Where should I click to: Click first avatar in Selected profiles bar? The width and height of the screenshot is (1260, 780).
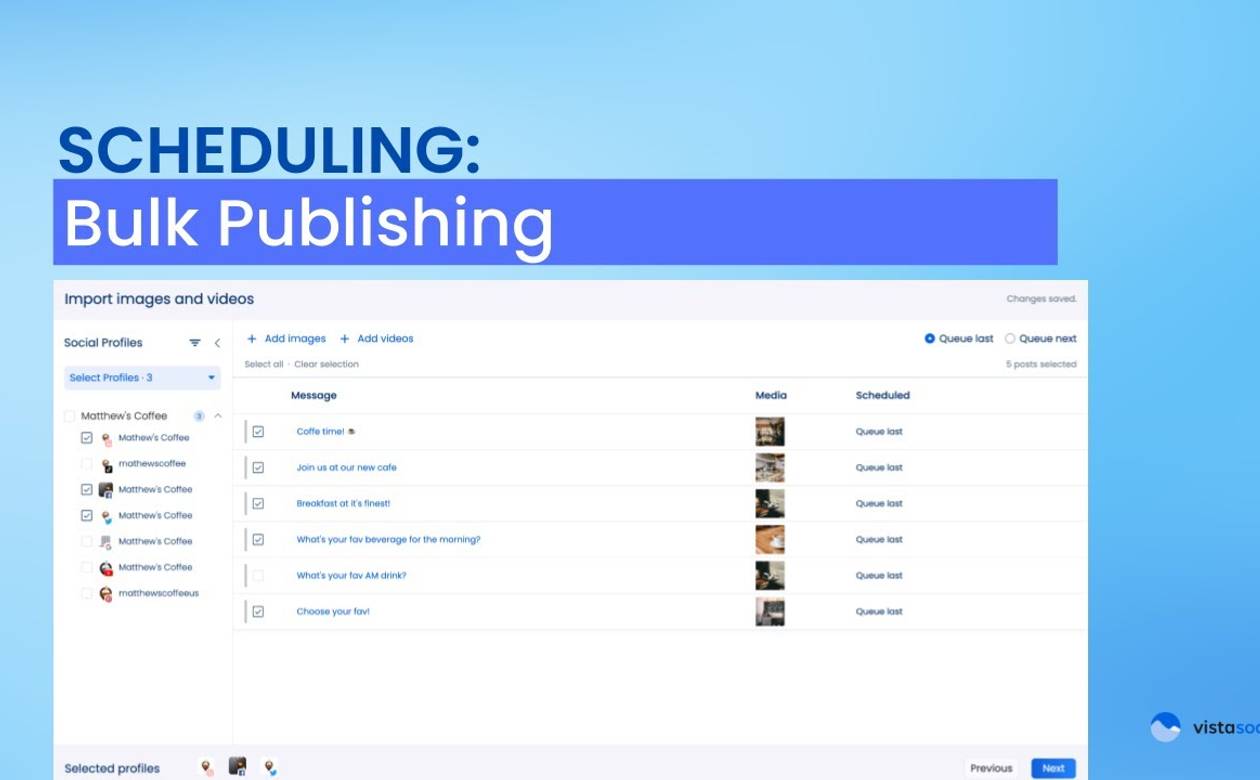[207, 767]
